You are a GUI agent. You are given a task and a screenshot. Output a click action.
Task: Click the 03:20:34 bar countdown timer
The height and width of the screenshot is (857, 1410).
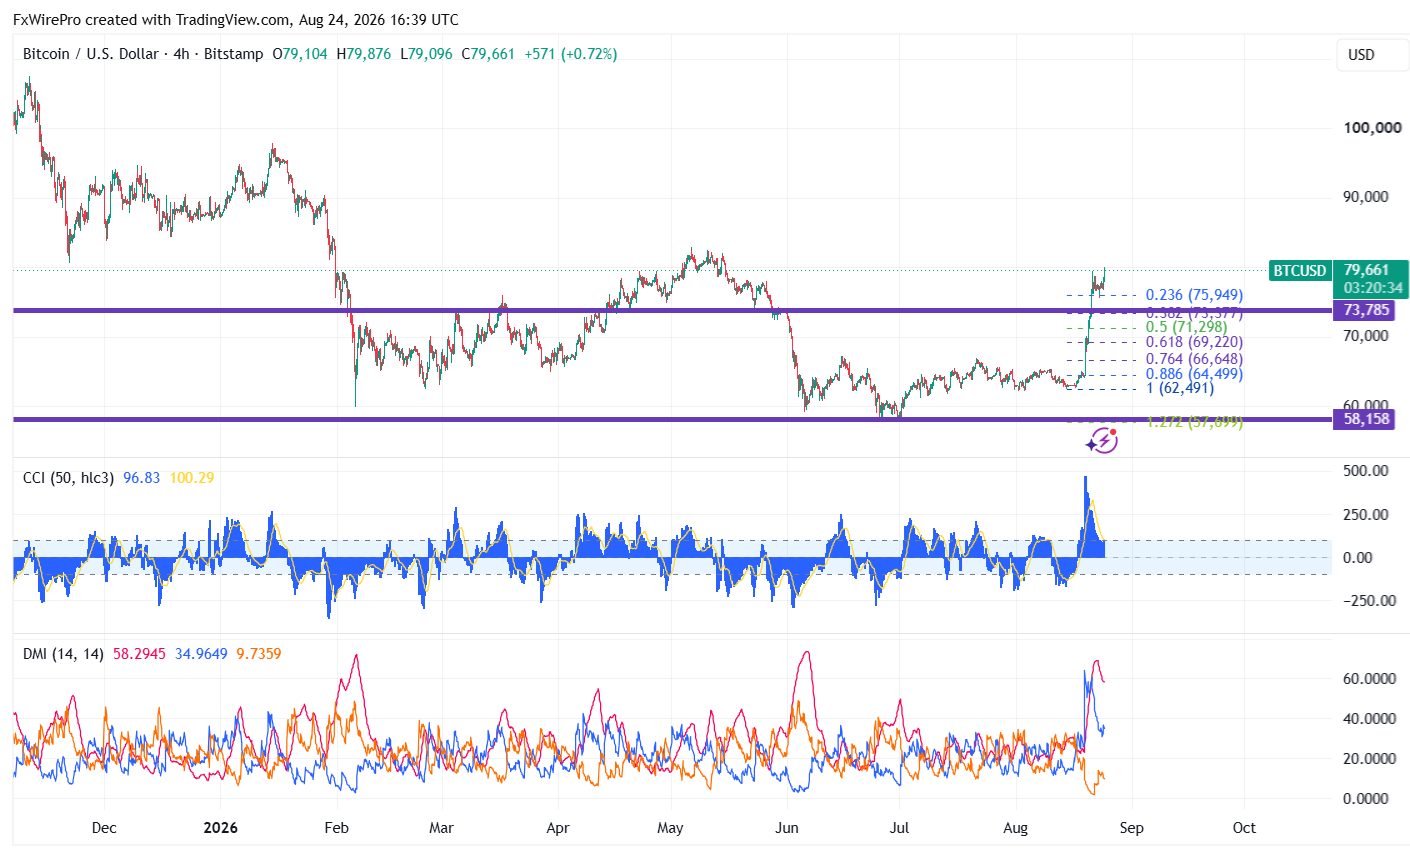pos(1372,288)
